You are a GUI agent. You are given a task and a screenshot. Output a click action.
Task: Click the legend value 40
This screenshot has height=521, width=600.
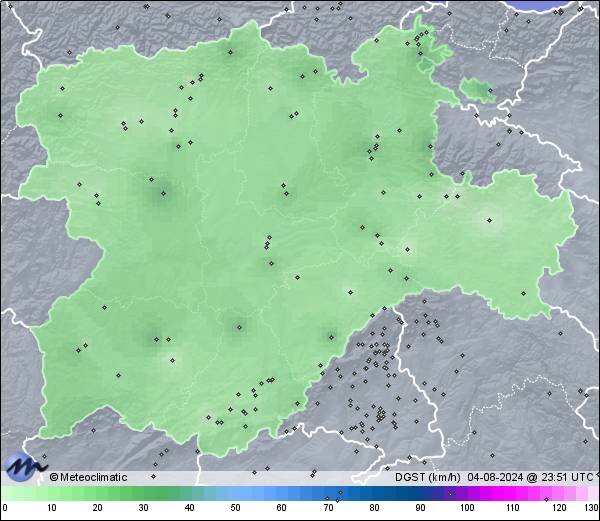pyautogui.click(x=189, y=508)
